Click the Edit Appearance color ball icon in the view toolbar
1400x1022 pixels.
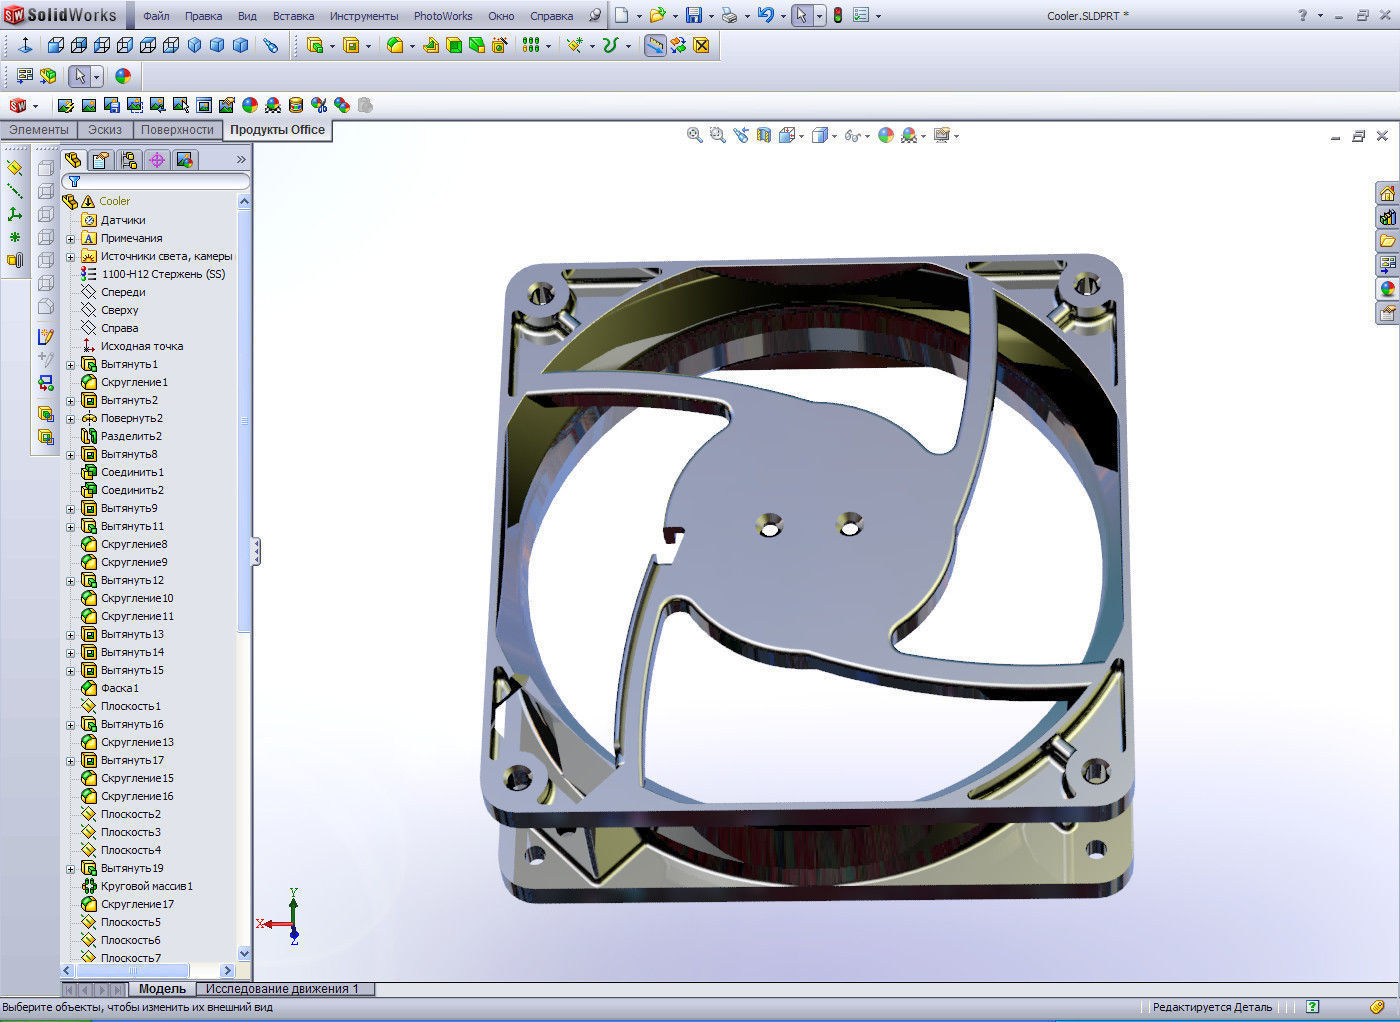click(x=885, y=135)
